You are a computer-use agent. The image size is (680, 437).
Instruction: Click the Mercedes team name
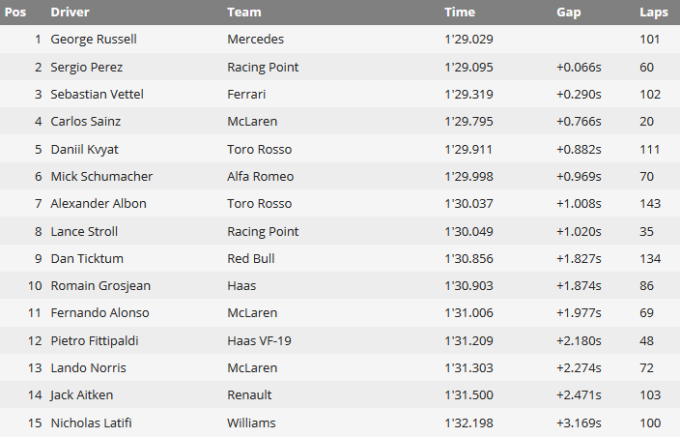[255, 39]
